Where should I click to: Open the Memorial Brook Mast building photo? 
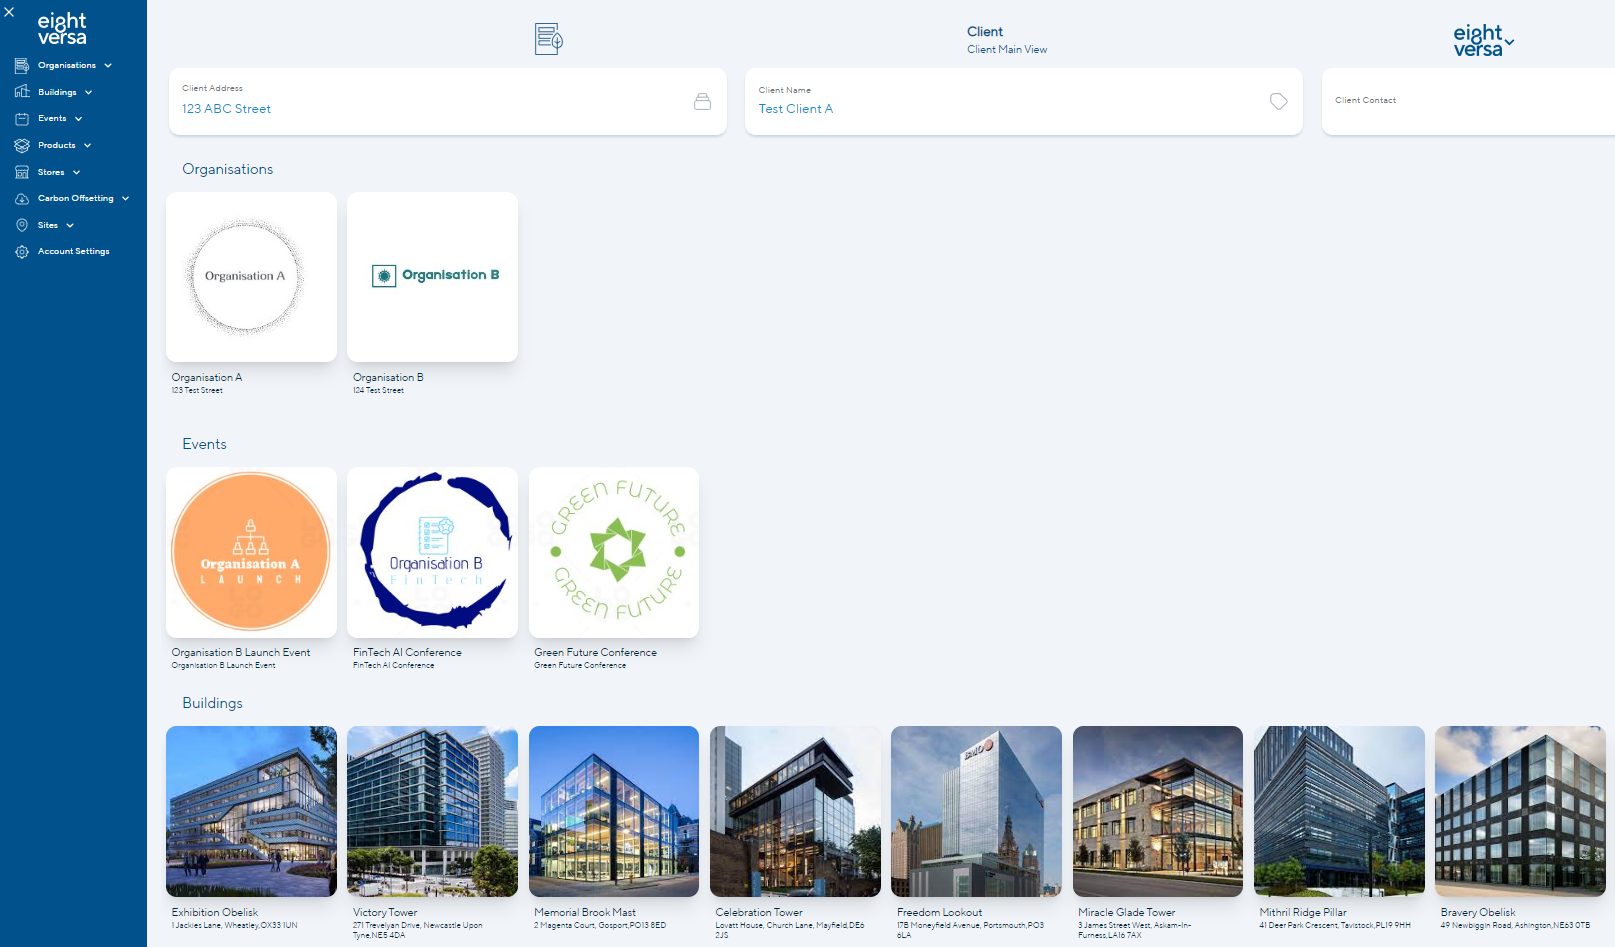coord(614,811)
